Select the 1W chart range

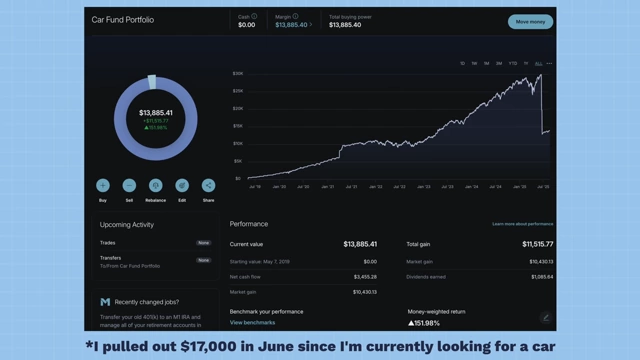point(474,63)
